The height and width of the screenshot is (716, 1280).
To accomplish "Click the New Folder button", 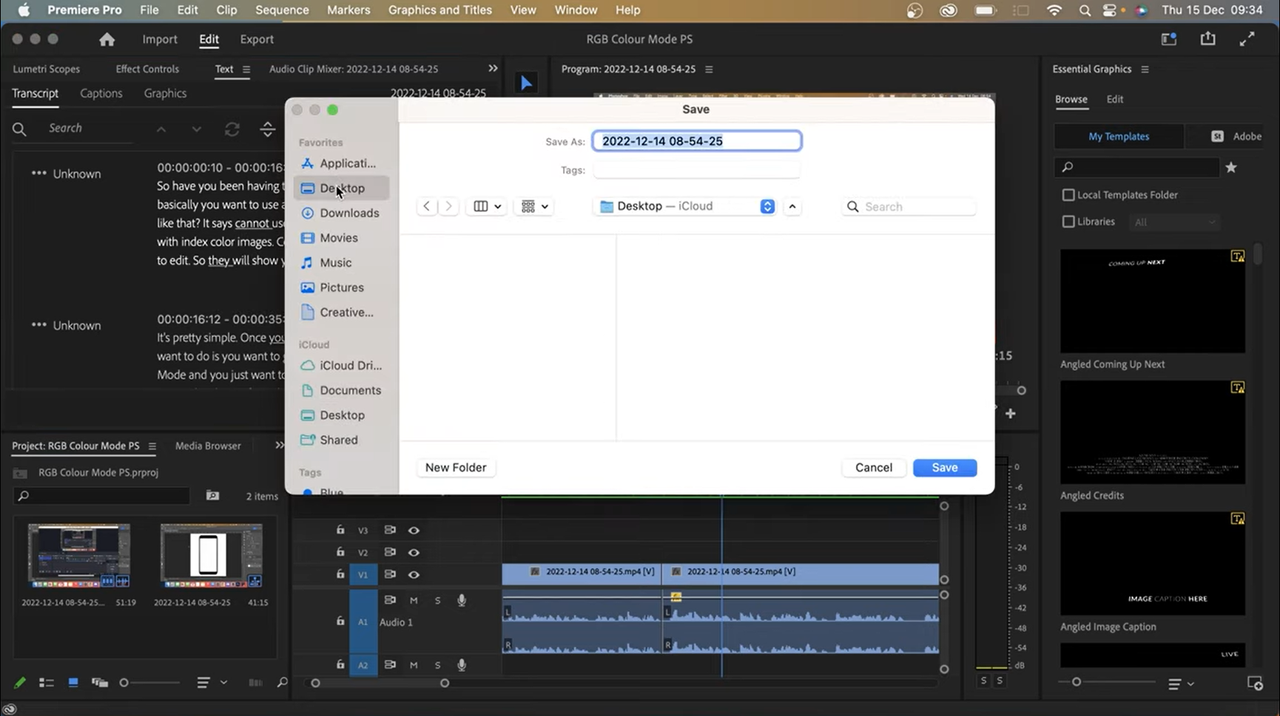I will (455, 467).
